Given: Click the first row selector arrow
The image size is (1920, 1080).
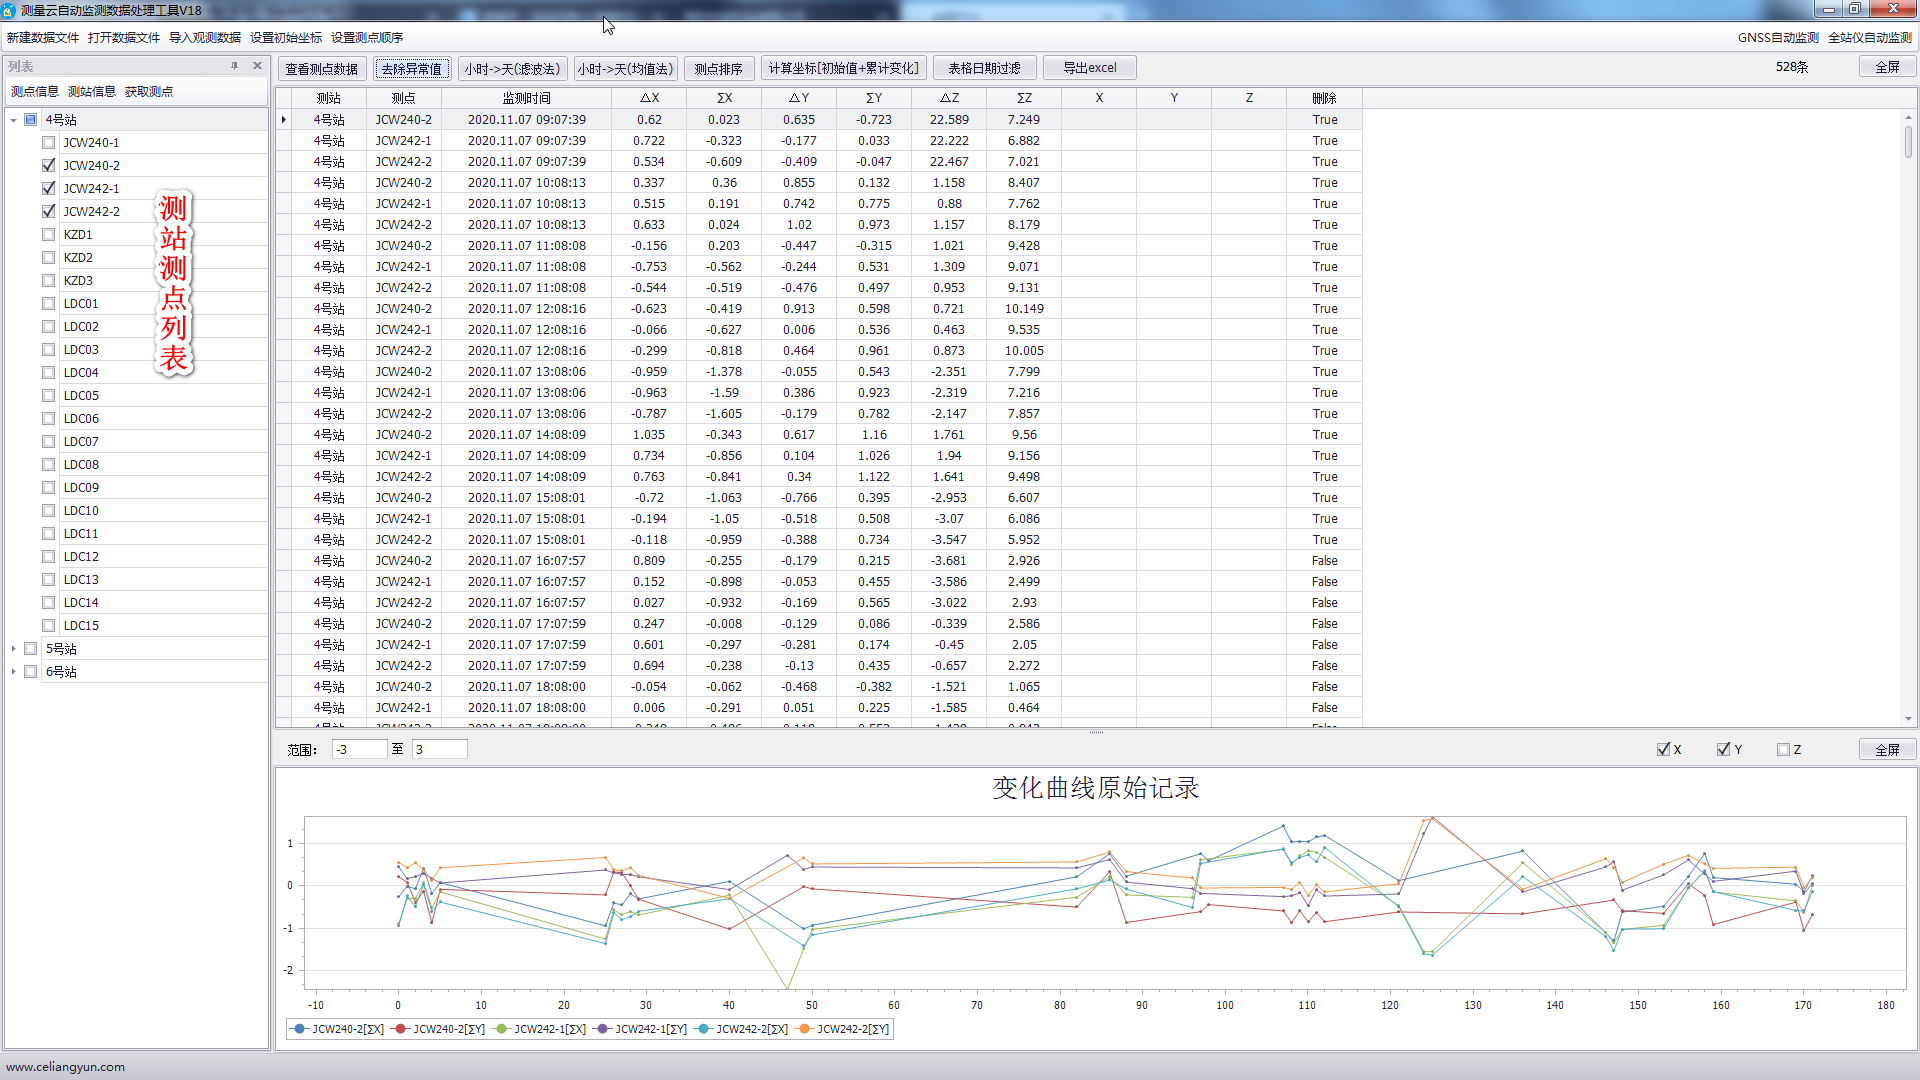Looking at the screenshot, I should pyautogui.click(x=283, y=120).
